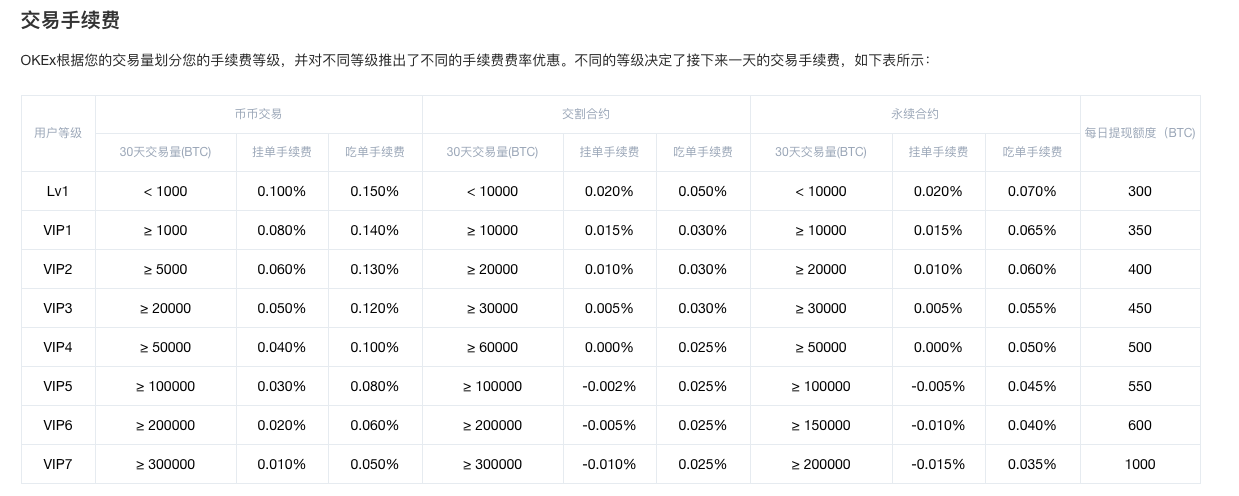Click VIP5 交割合约 maker fee -0.002%
Screen dimensions: 1239x496
coord(609,386)
